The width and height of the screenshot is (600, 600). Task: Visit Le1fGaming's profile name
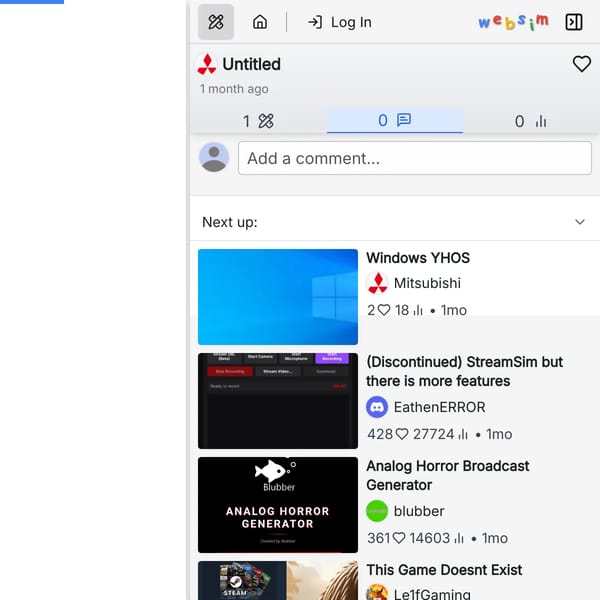[432, 594]
